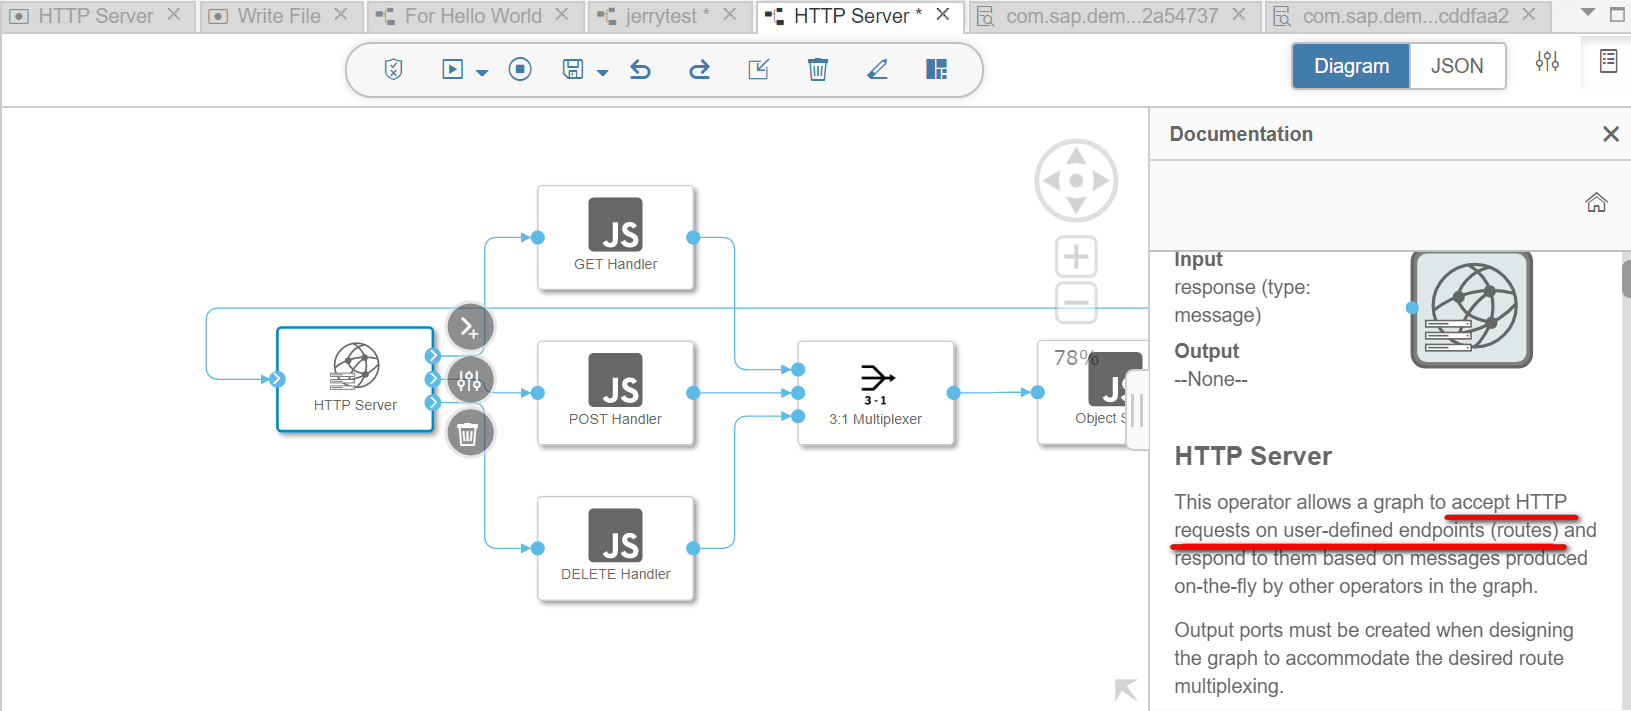The height and width of the screenshot is (711, 1631).
Task: Click the diagonal arrow icon at canvas corner
Action: point(1126,689)
